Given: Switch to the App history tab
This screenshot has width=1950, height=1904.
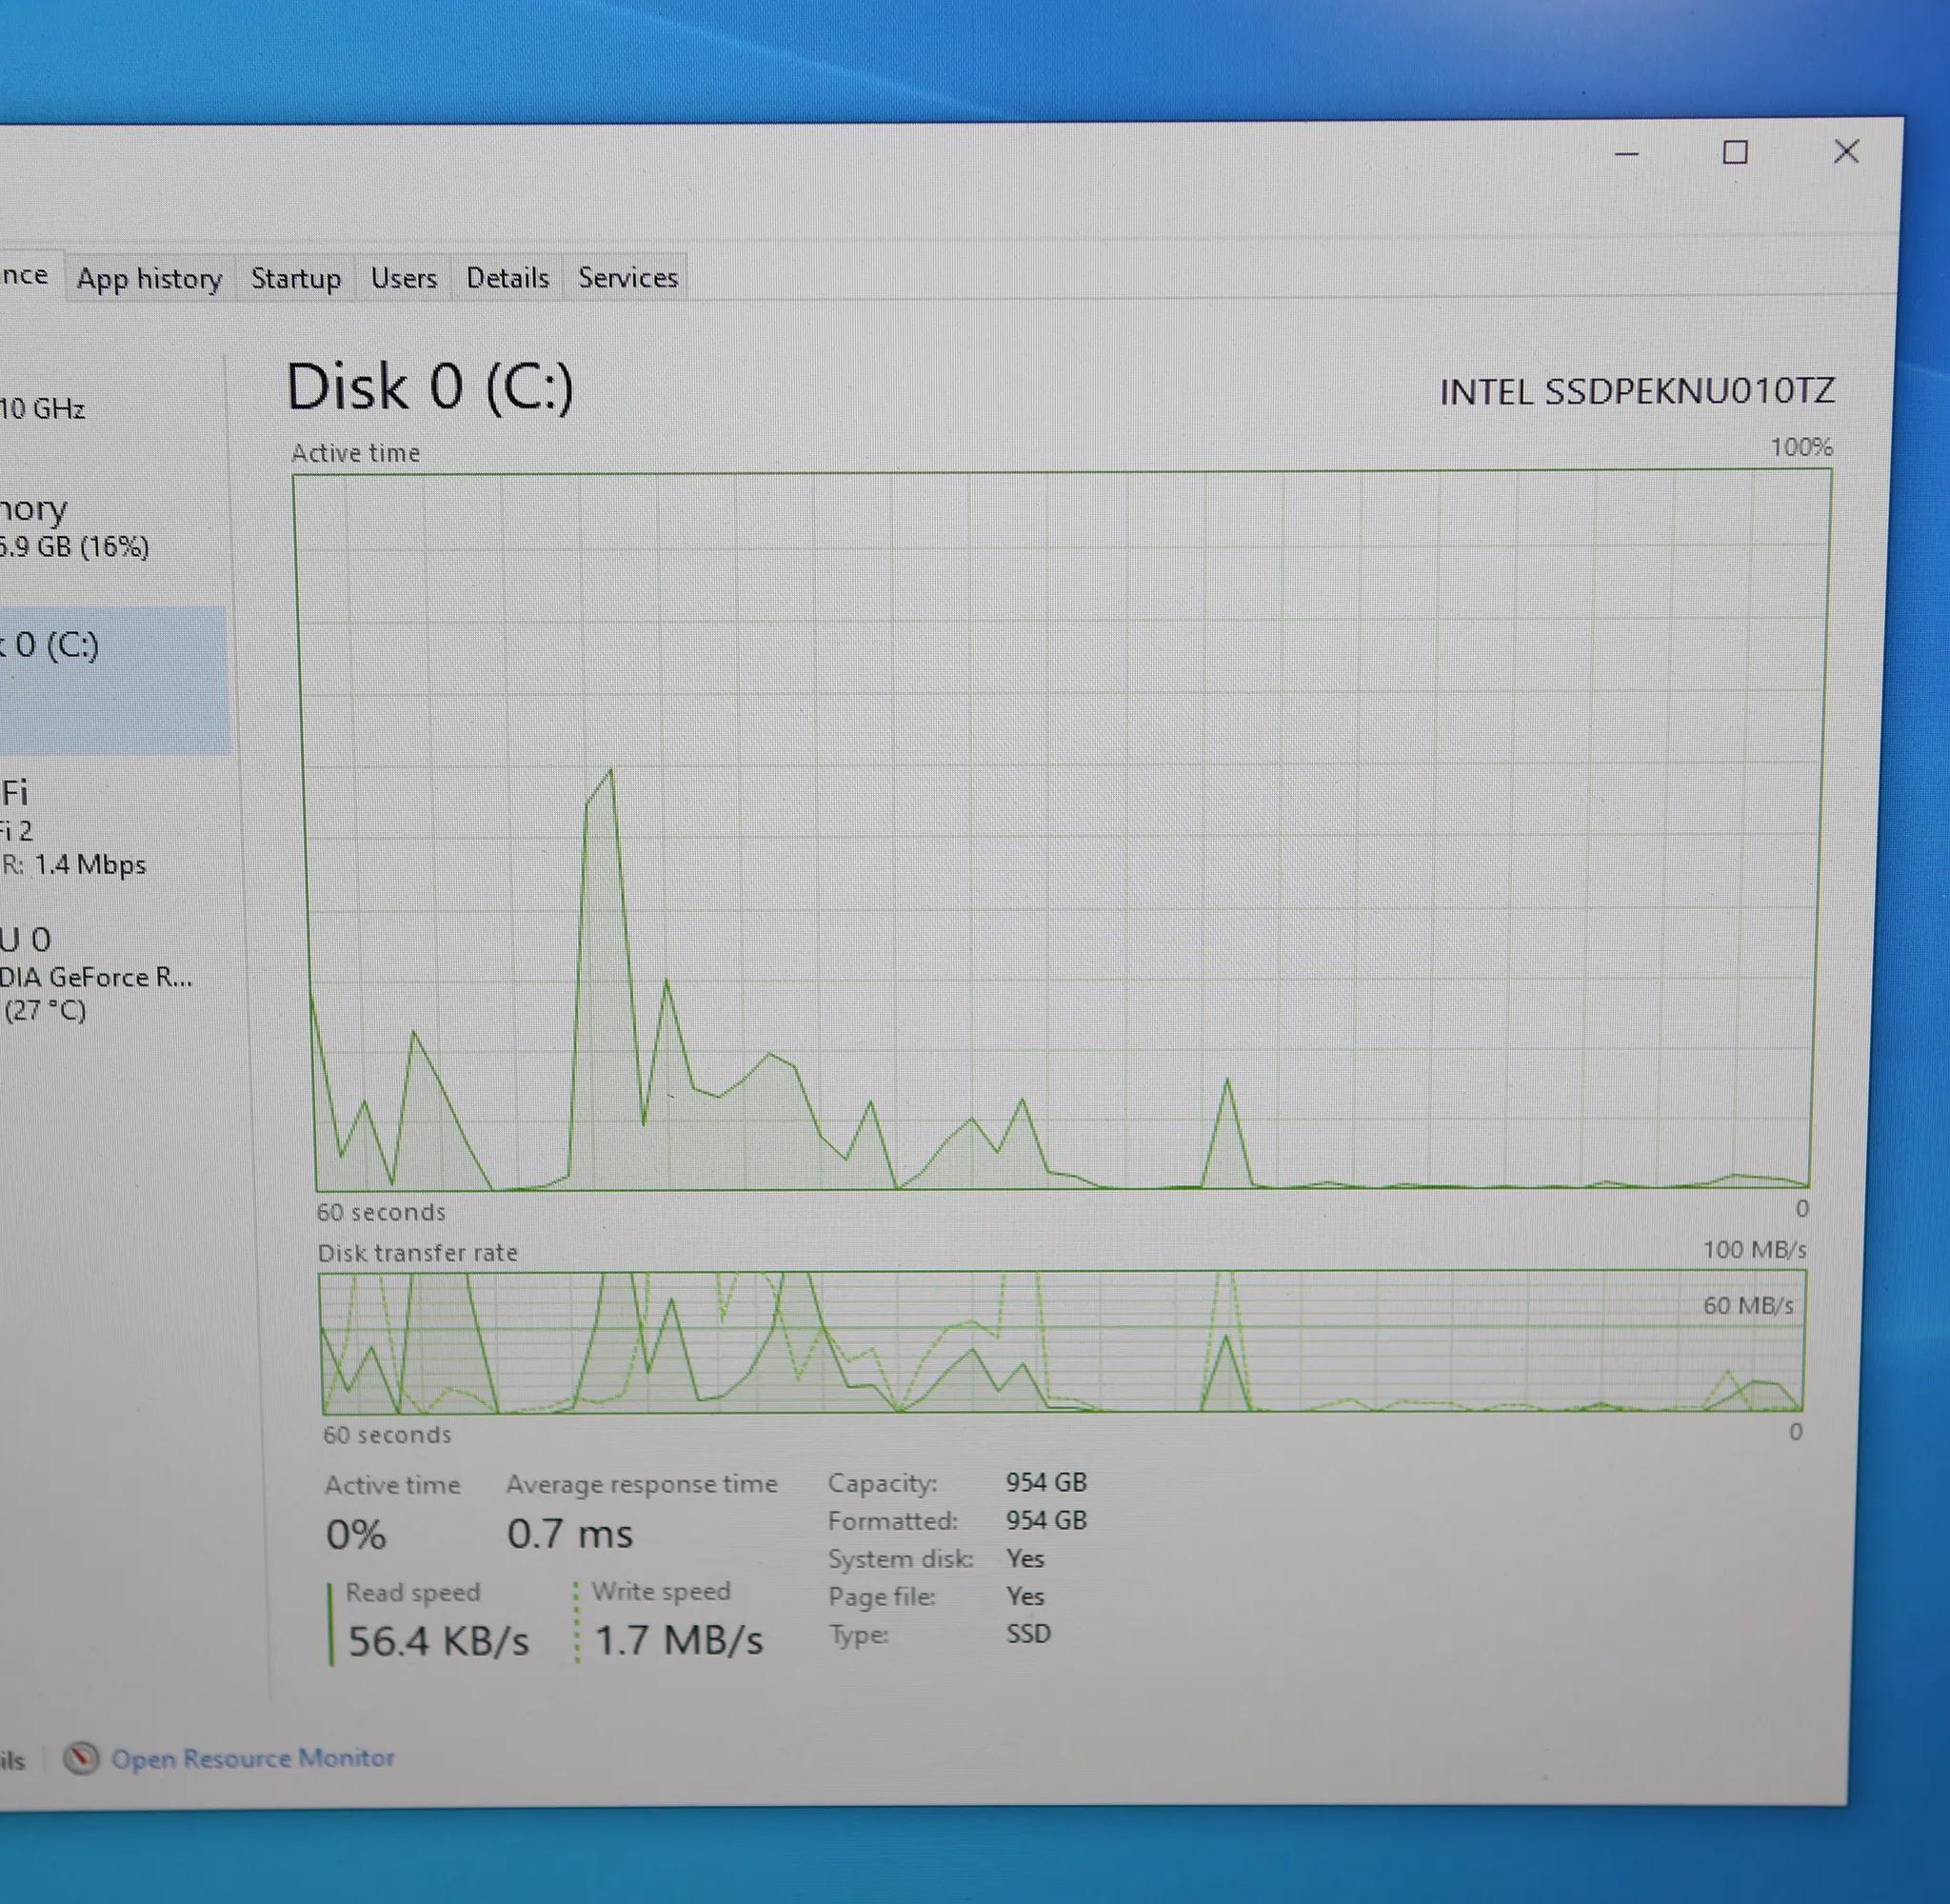Looking at the screenshot, I should click(149, 278).
